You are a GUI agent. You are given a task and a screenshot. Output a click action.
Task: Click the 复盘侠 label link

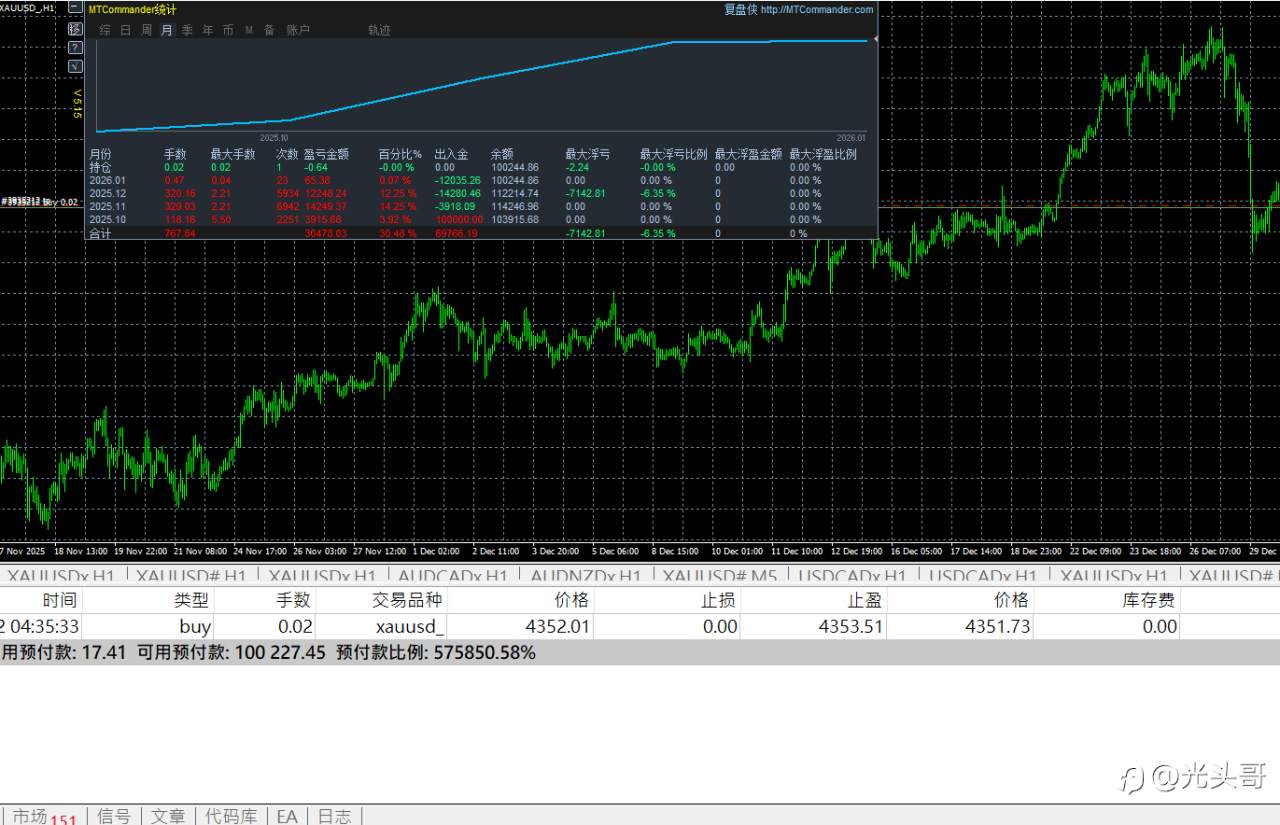(740, 10)
